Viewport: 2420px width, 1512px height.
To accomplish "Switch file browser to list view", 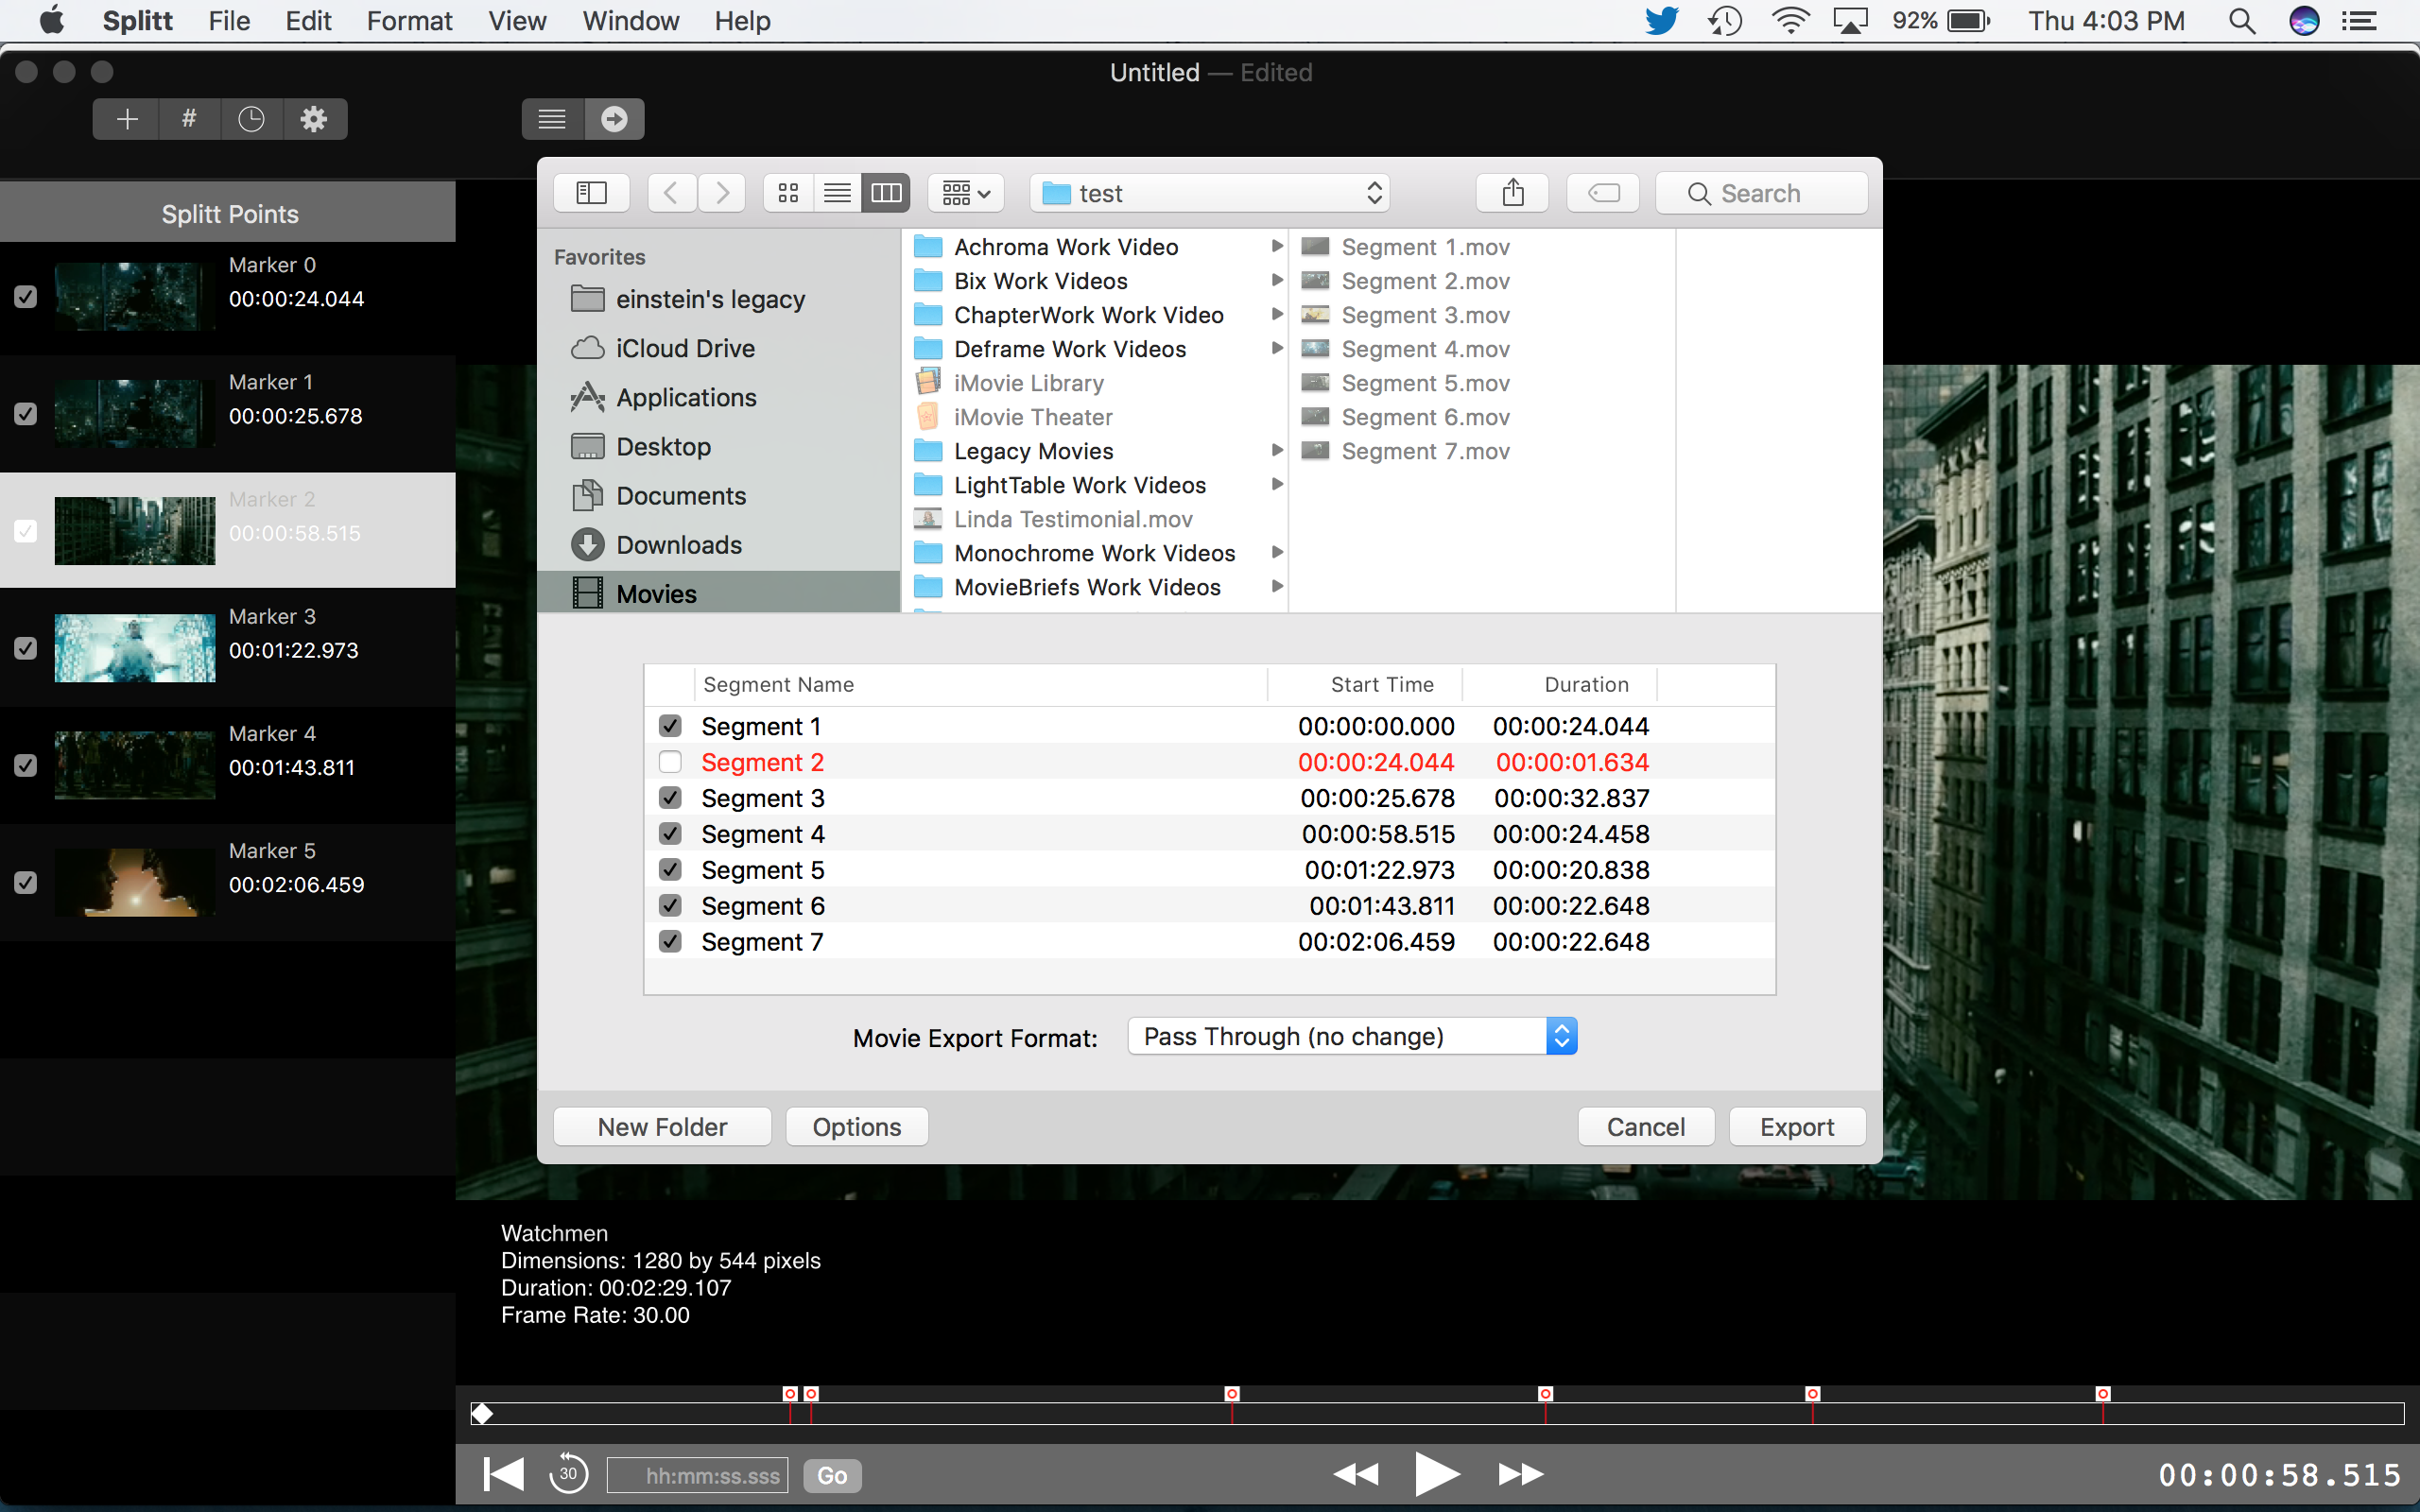I will tap(837, 193).
